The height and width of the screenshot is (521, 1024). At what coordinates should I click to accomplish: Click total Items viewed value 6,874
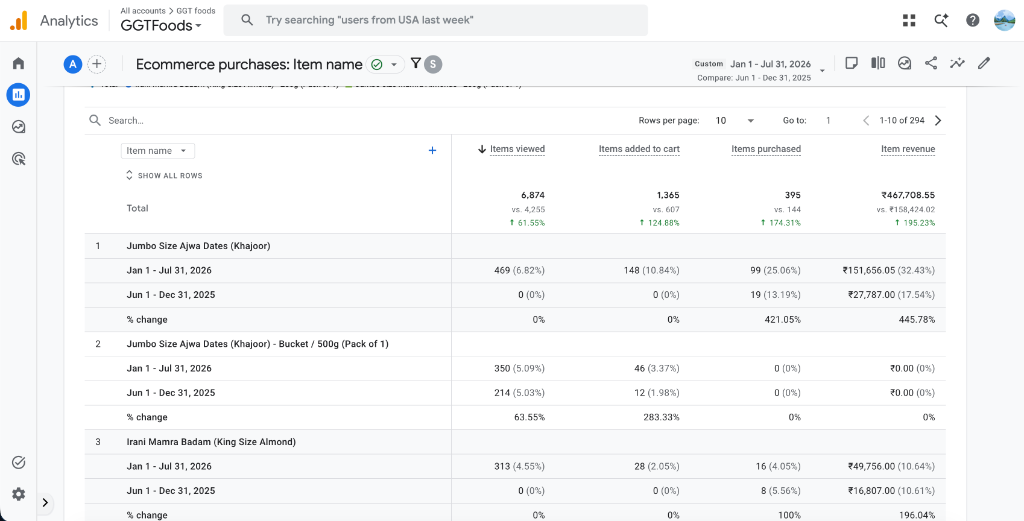pos(532,195)
